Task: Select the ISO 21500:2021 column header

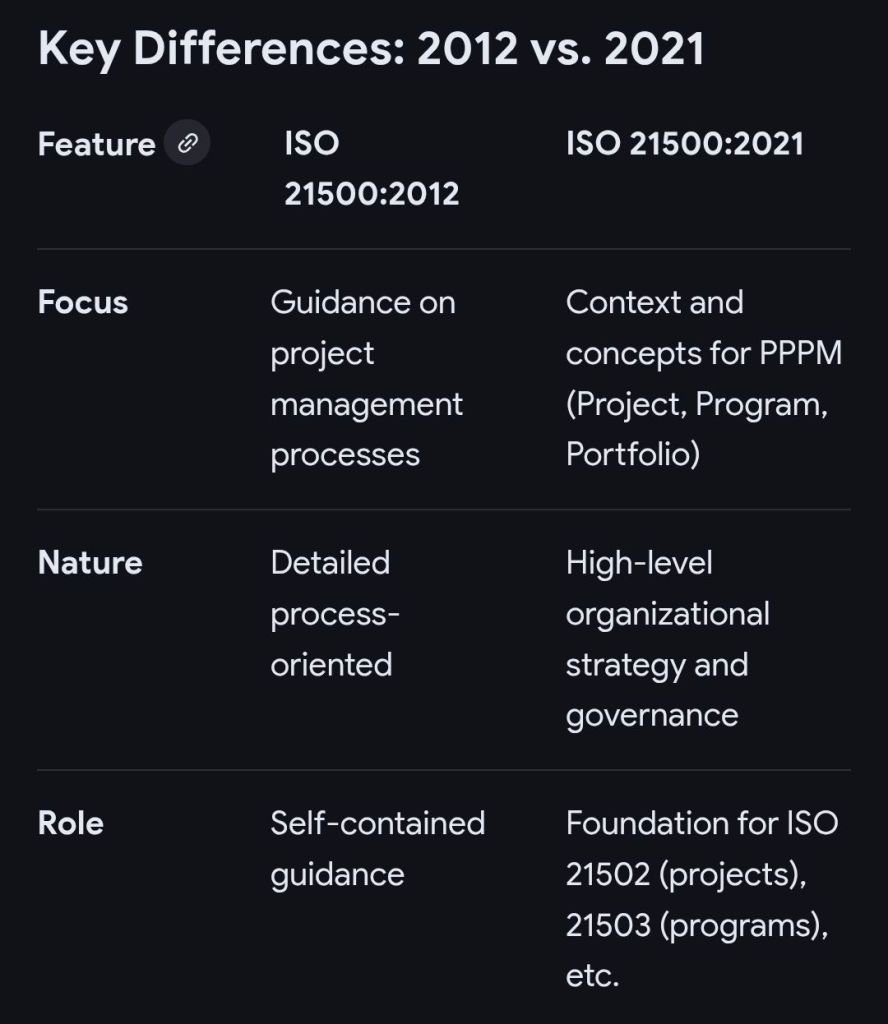Action: click(x=684, y=143)
